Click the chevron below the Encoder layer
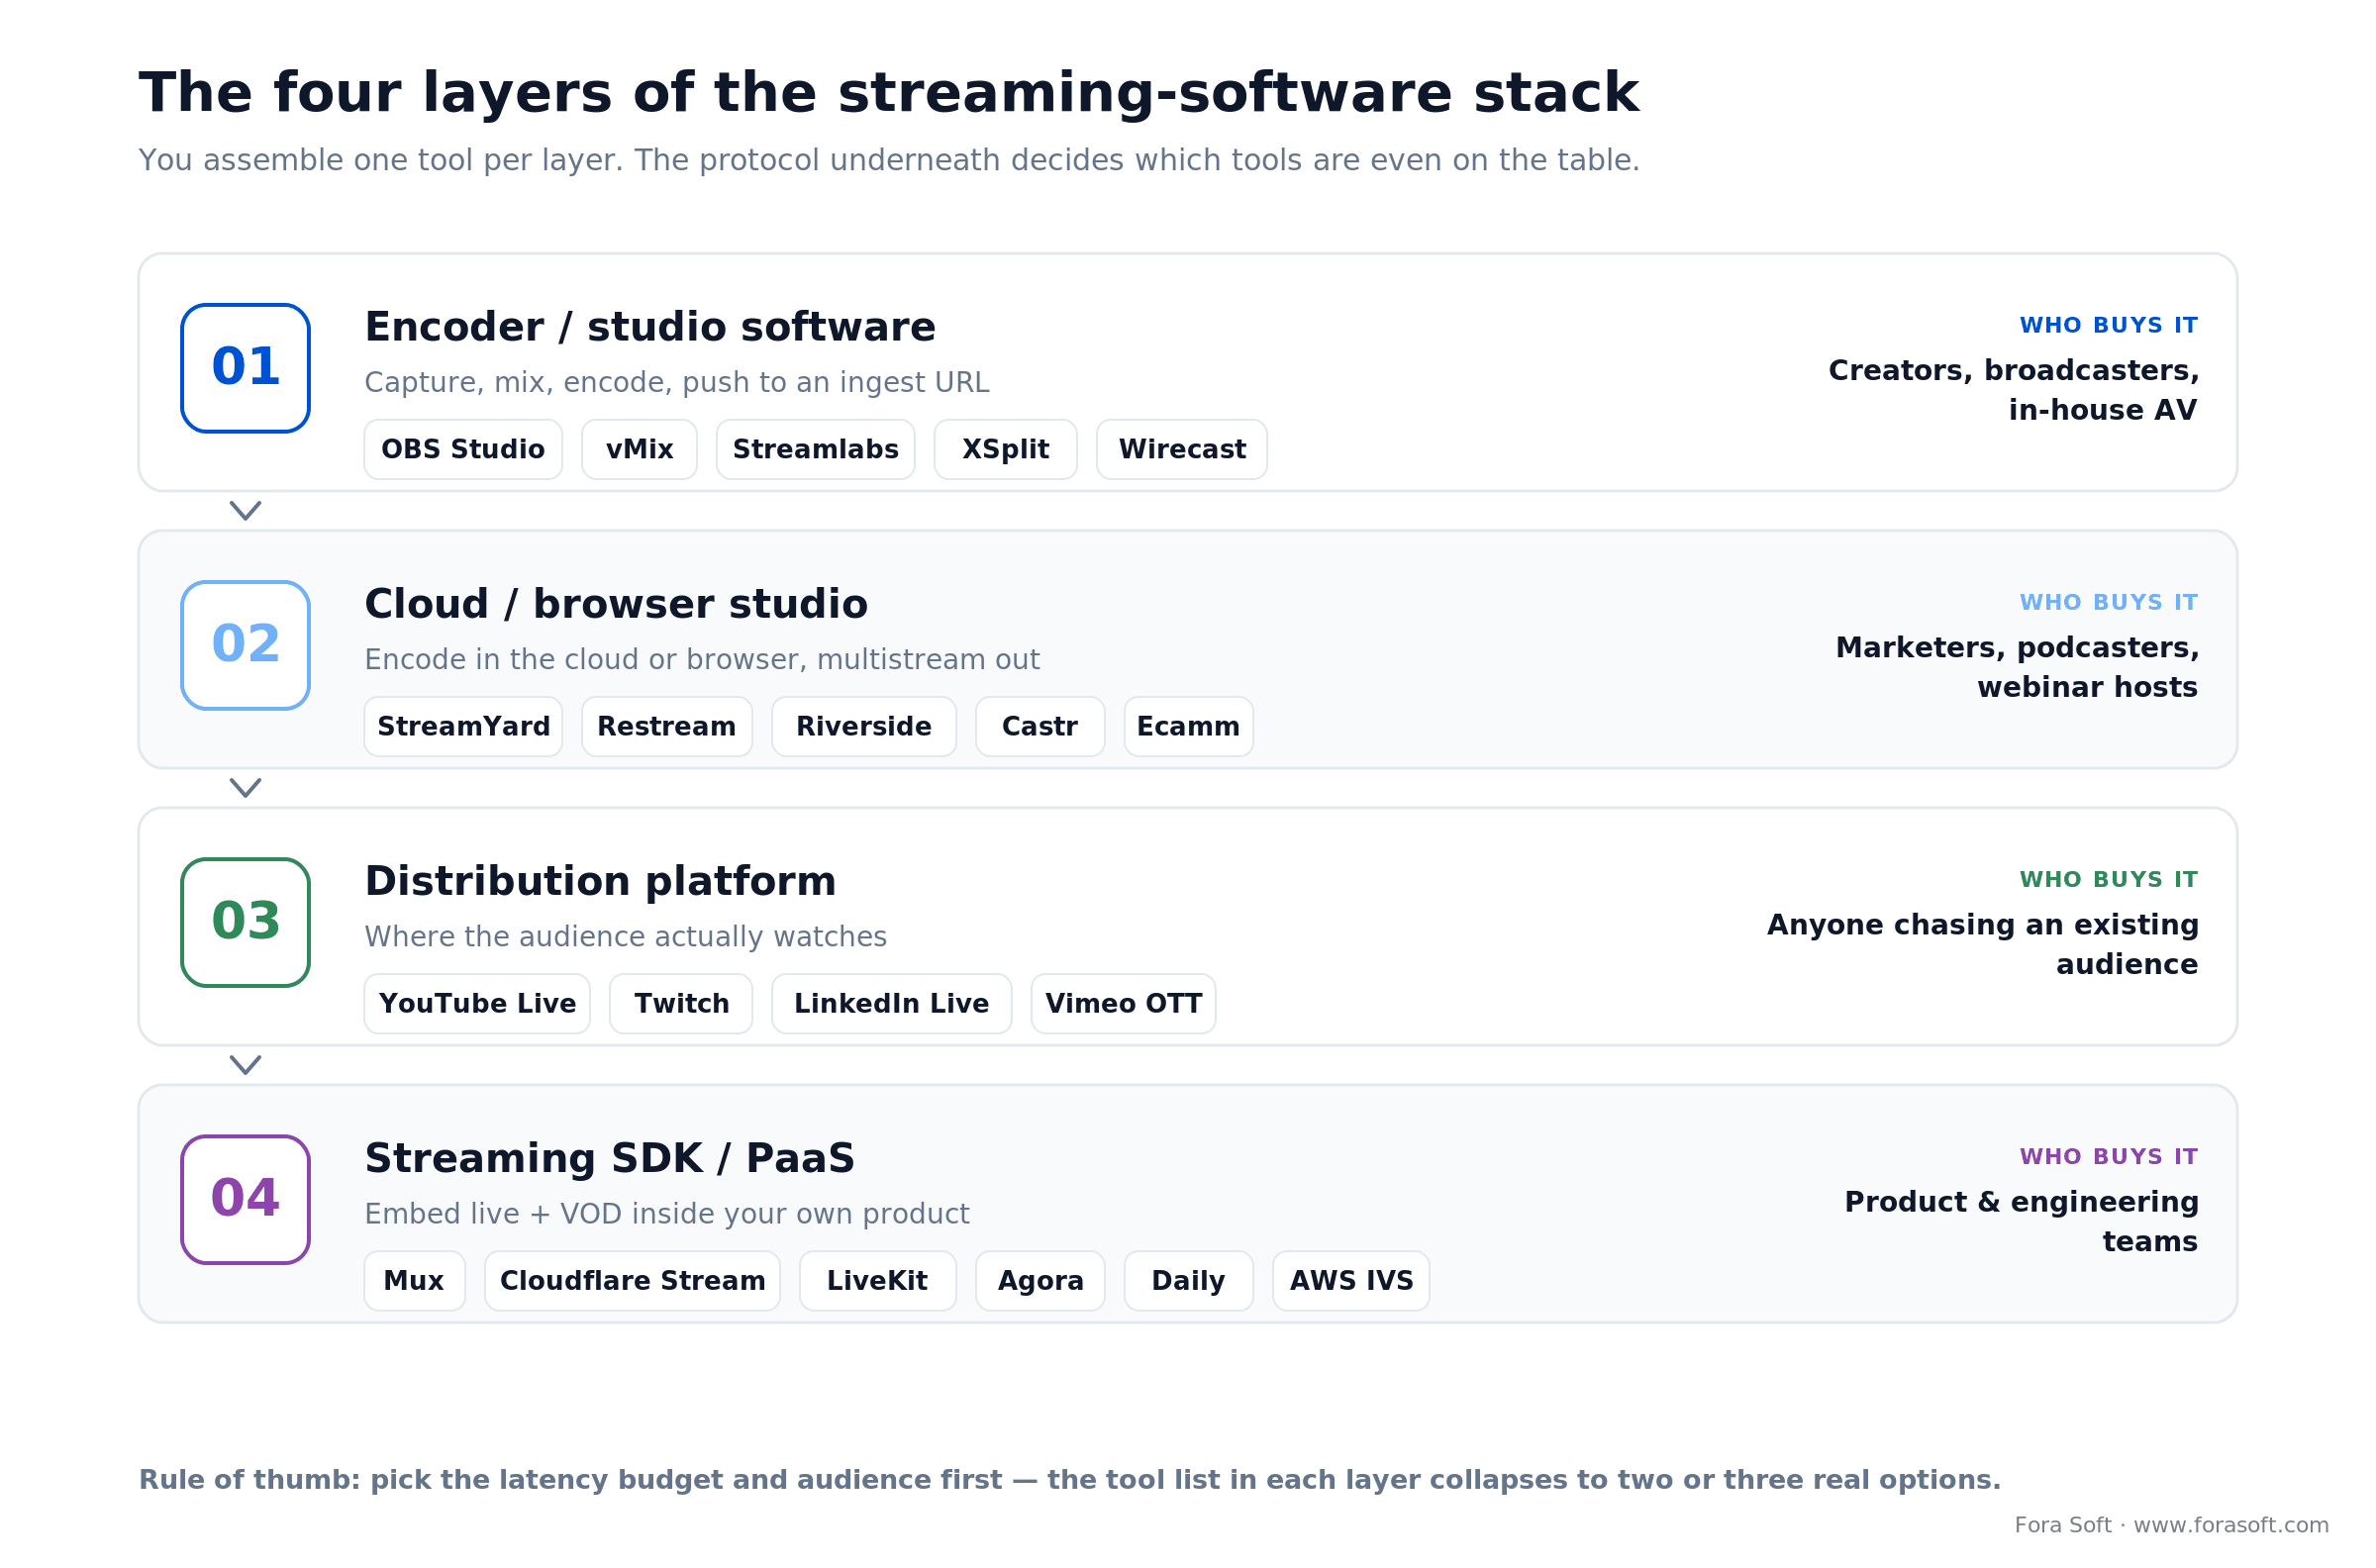 pyautogui.click(x=245, y=511)
